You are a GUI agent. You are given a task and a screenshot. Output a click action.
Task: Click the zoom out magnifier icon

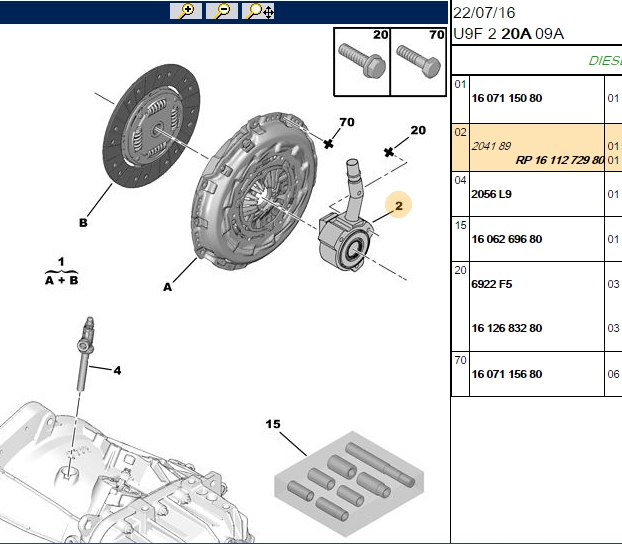pyautogui.click(x=222, y=11)
